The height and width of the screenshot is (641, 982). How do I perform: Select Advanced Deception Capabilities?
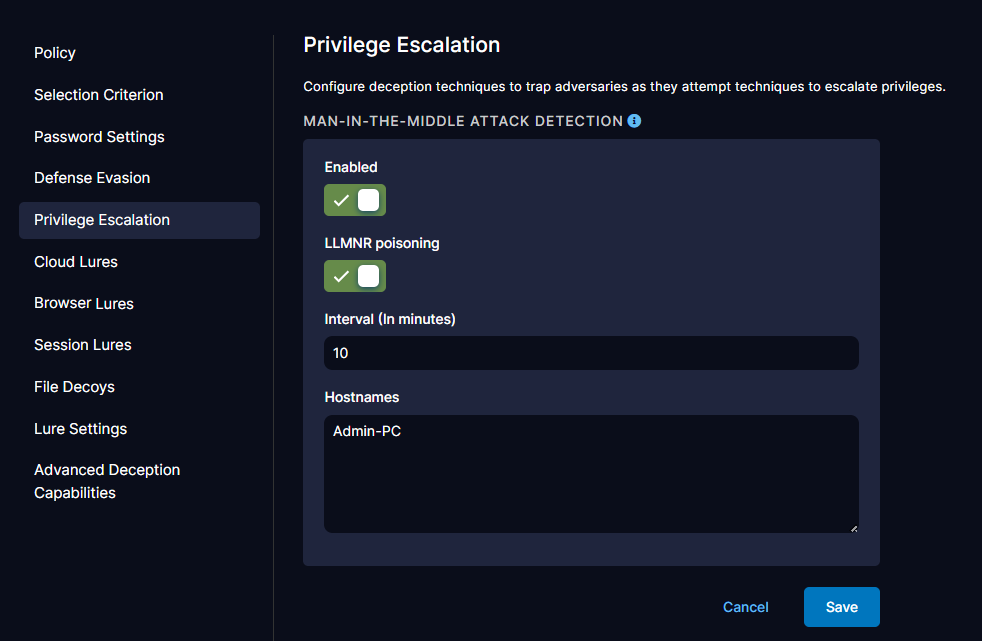click(x=107, y=481)
